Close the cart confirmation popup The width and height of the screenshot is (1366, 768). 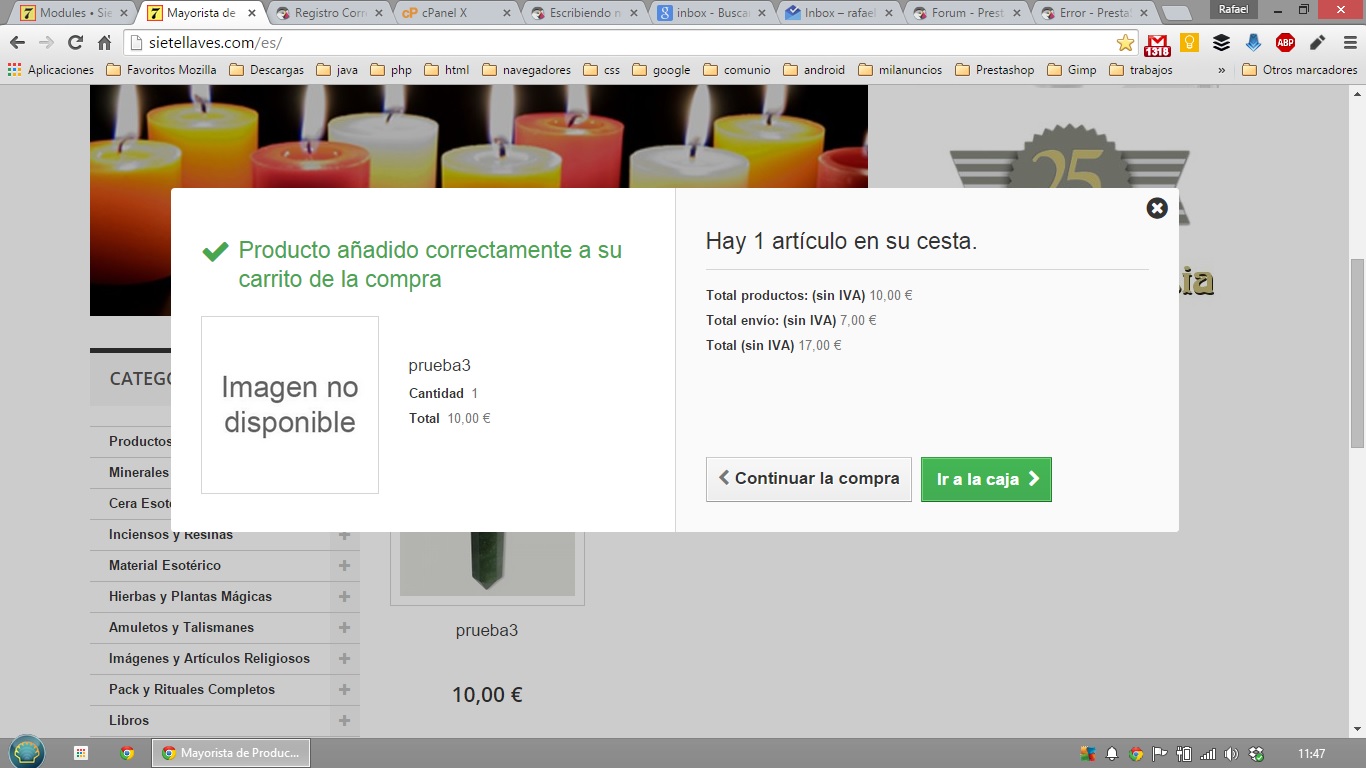pos(1157,208)
